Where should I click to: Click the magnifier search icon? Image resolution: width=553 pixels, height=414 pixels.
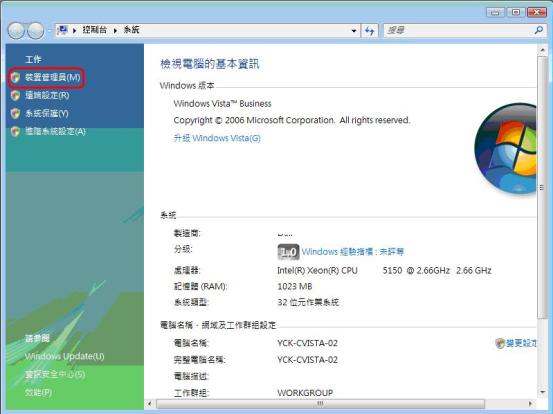tap(539, 30)
